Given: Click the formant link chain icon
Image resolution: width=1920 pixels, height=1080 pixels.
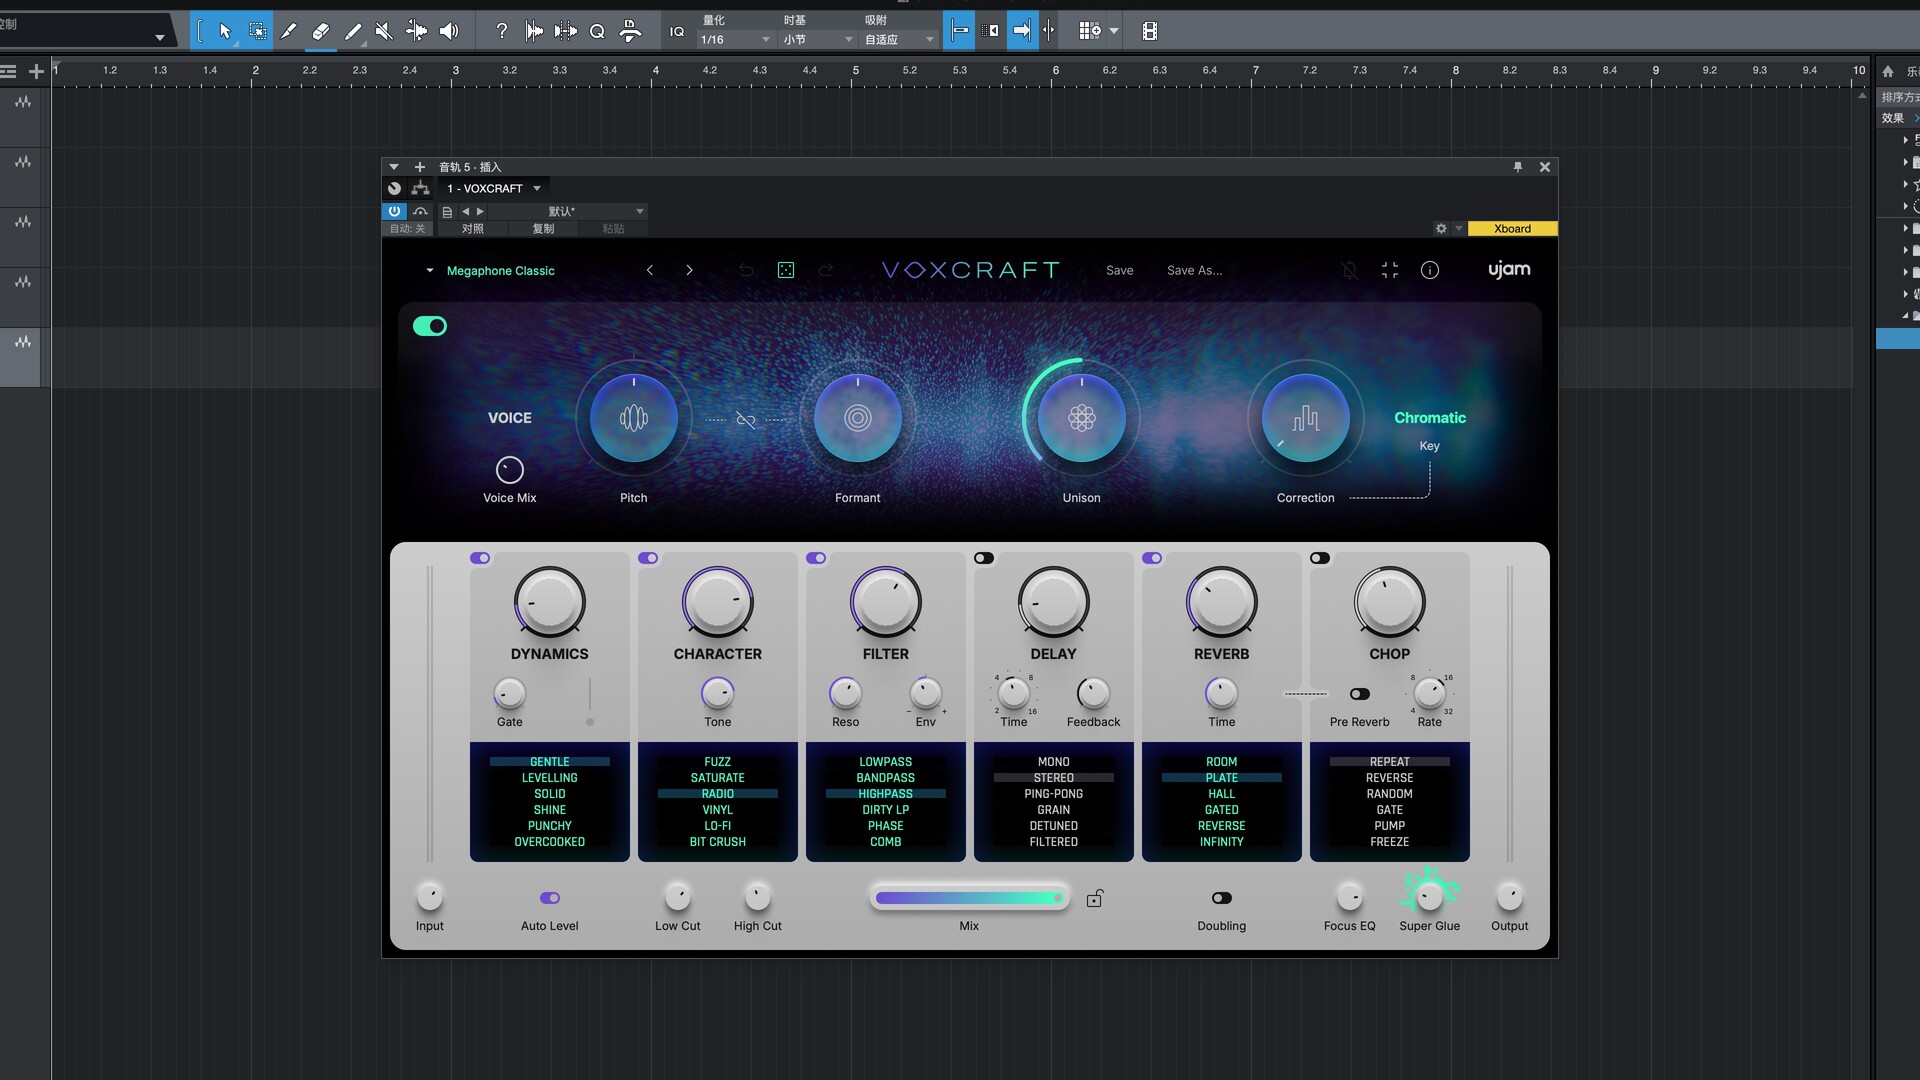Looking at the screenshot, I should (746, 419).
